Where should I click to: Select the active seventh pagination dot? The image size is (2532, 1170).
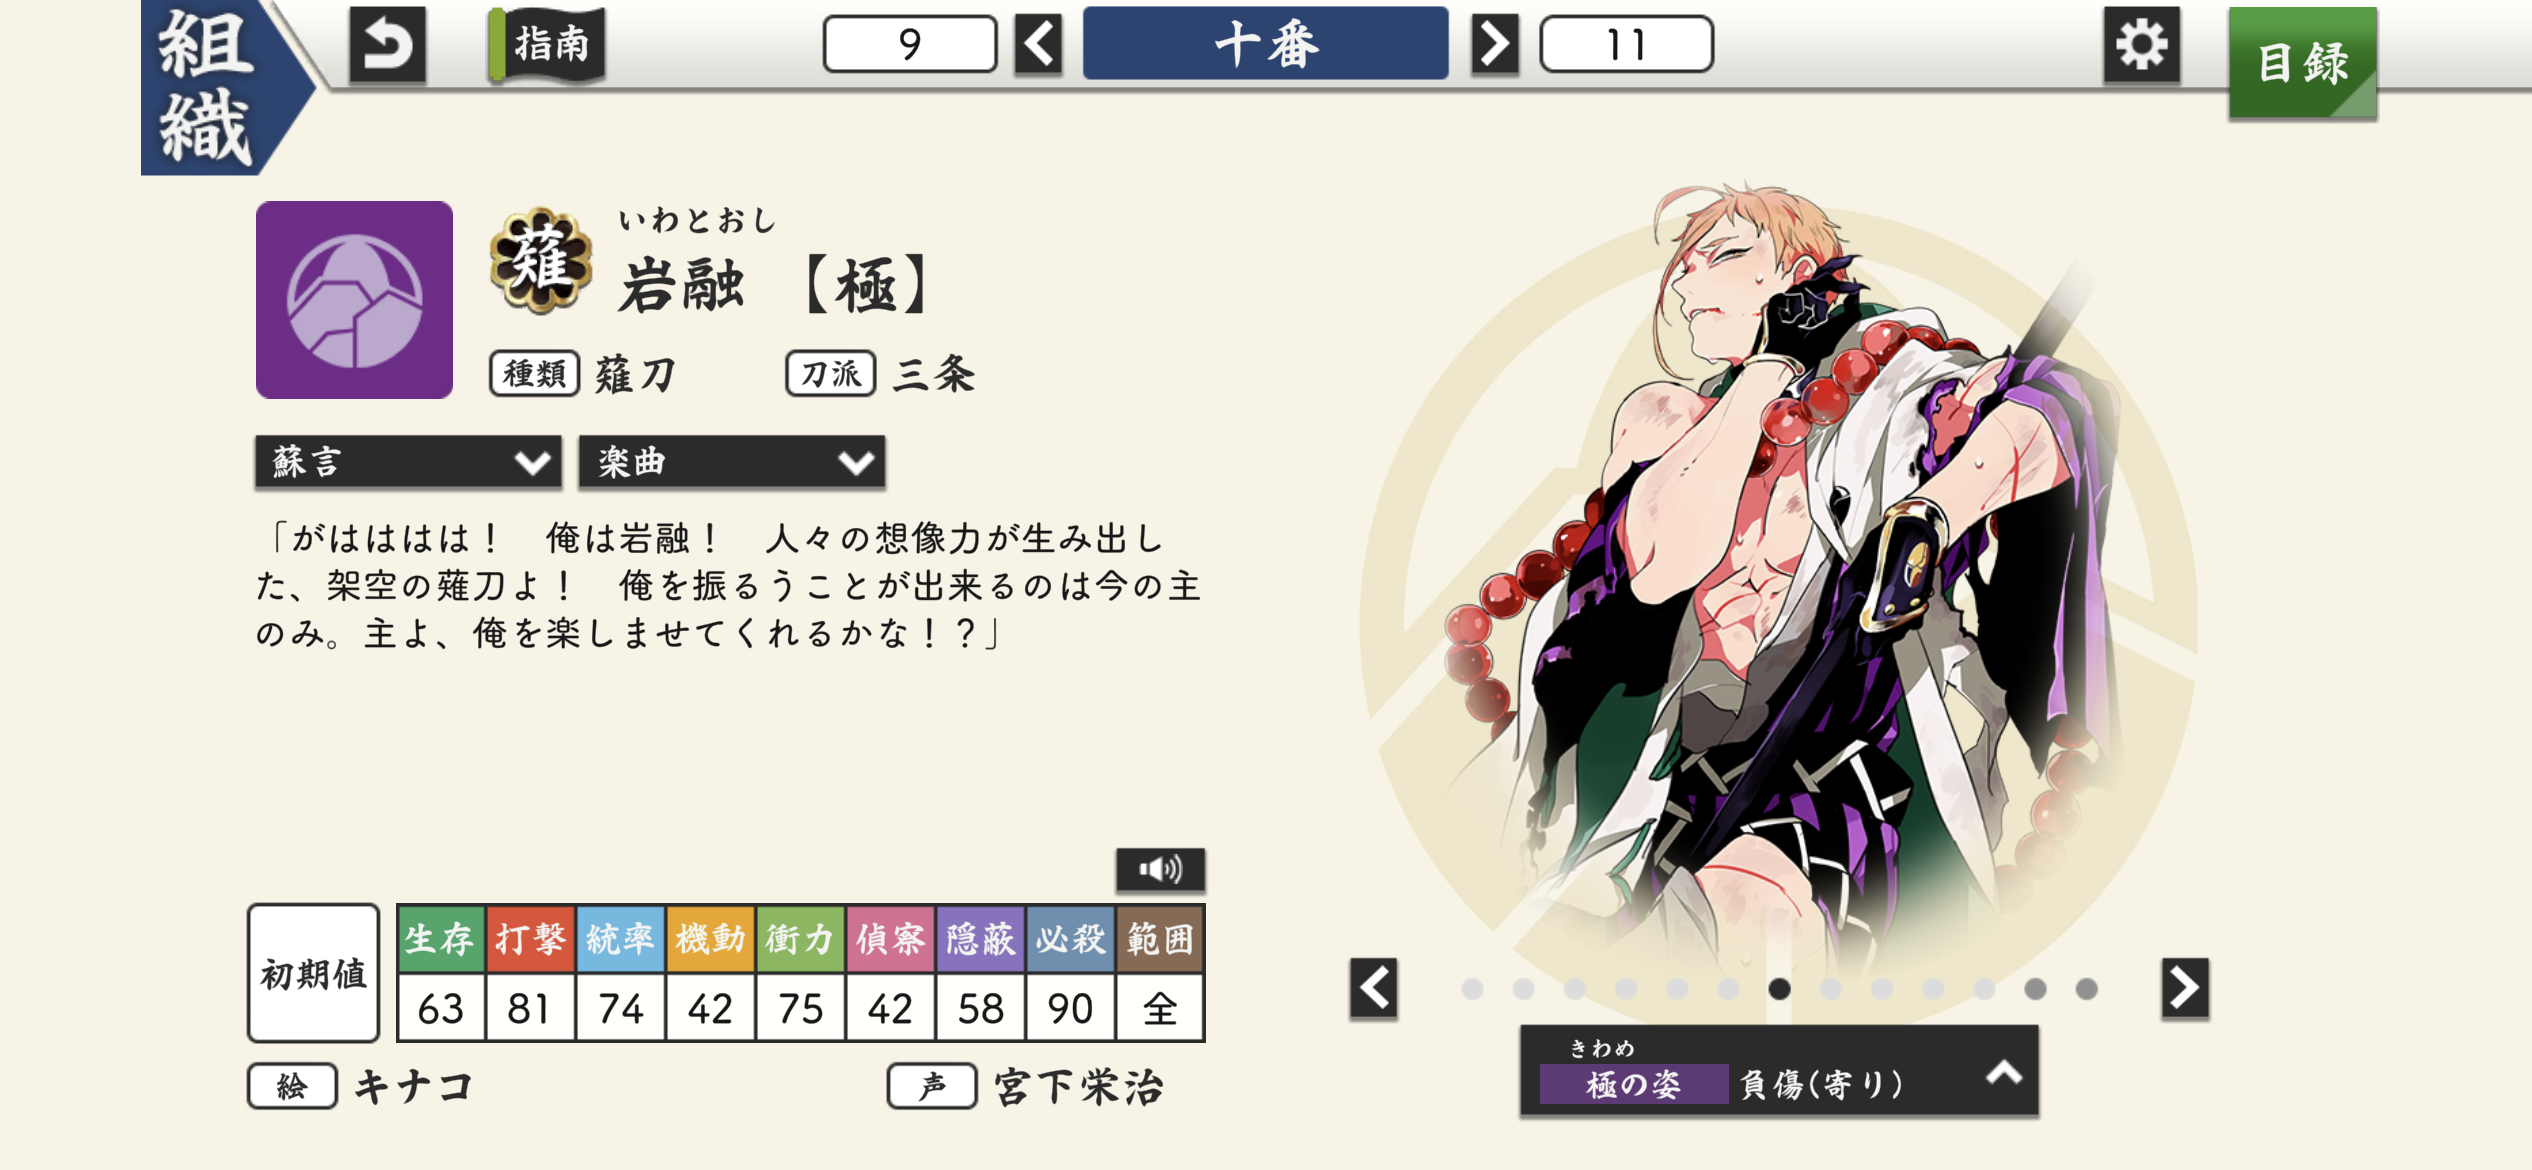pos(1779,989)
